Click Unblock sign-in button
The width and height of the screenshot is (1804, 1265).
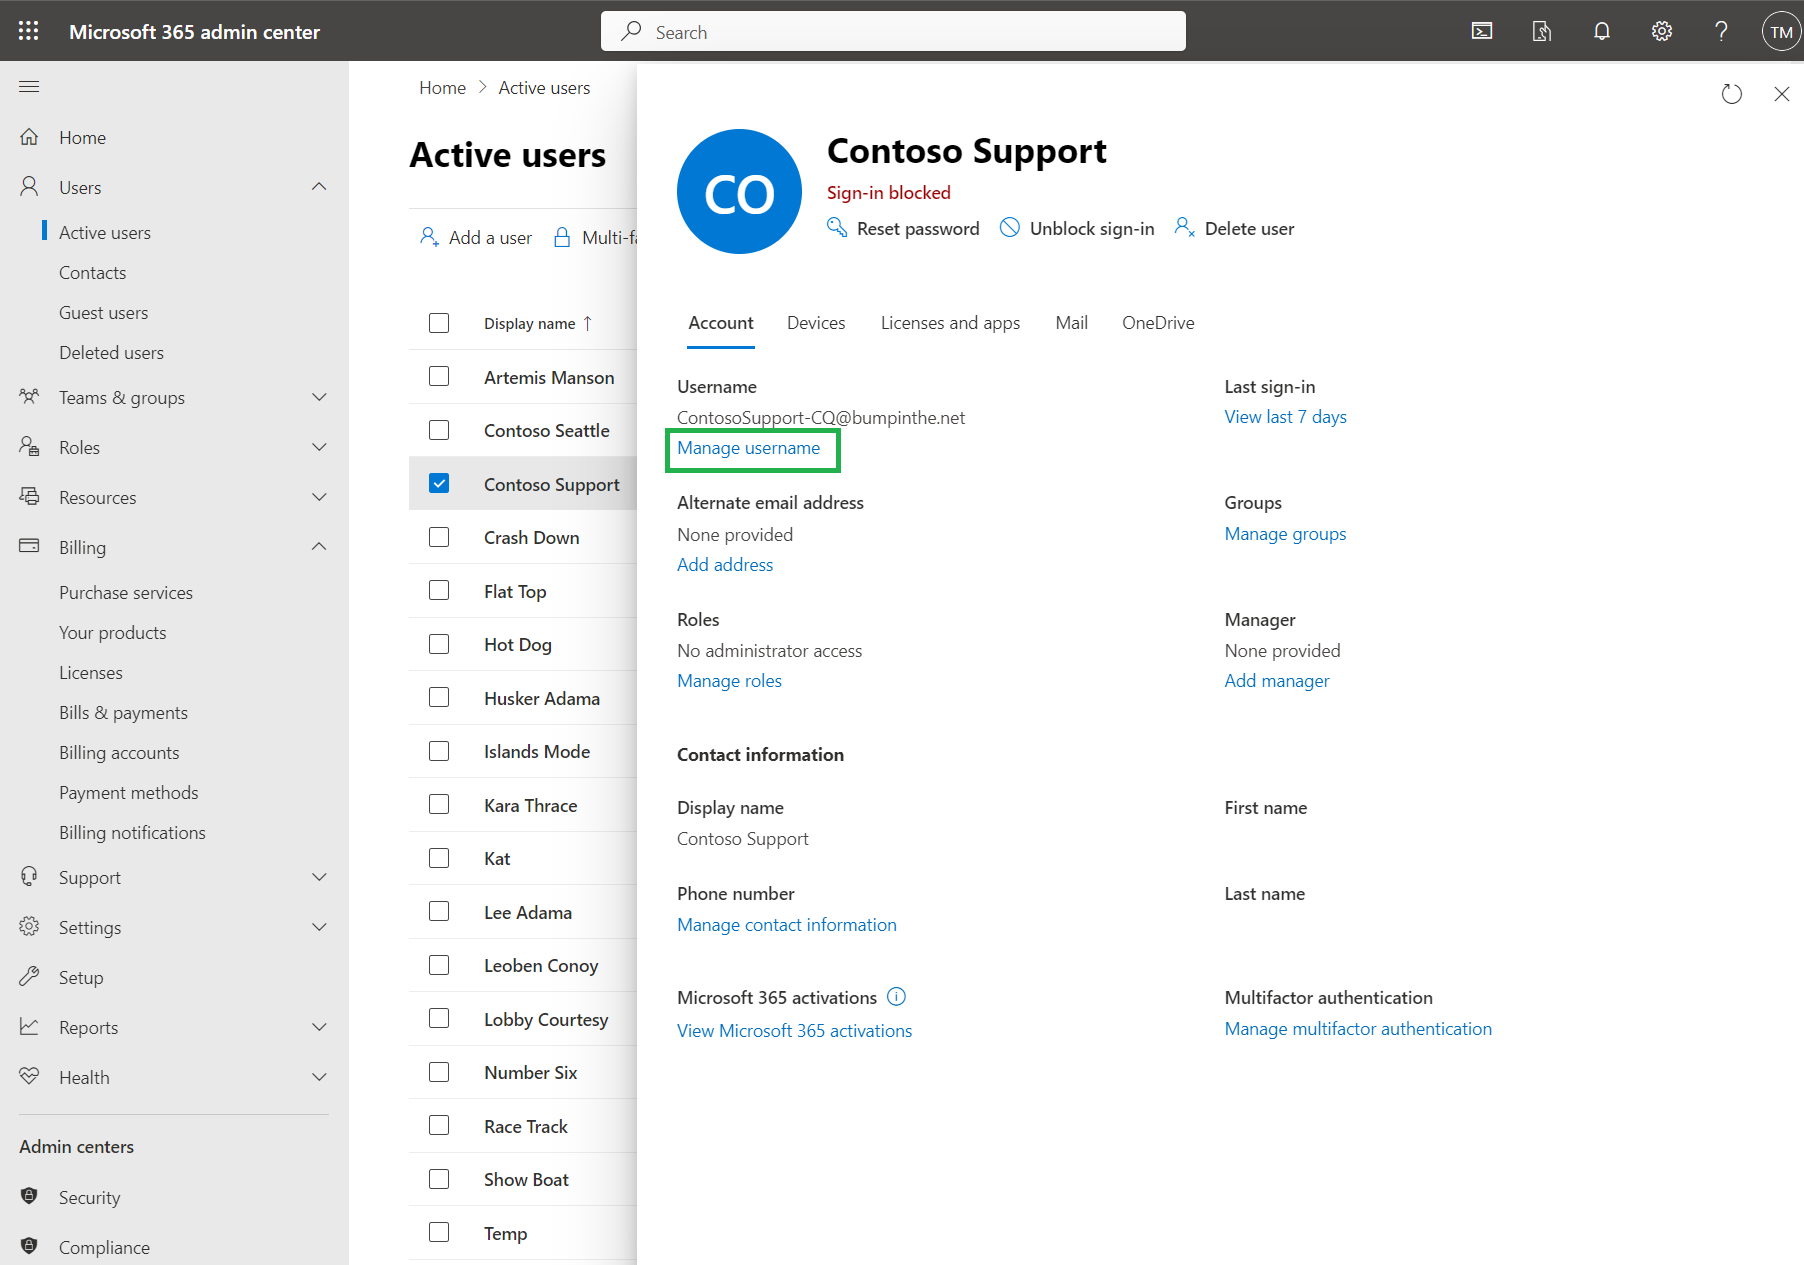click(1078, 229)
